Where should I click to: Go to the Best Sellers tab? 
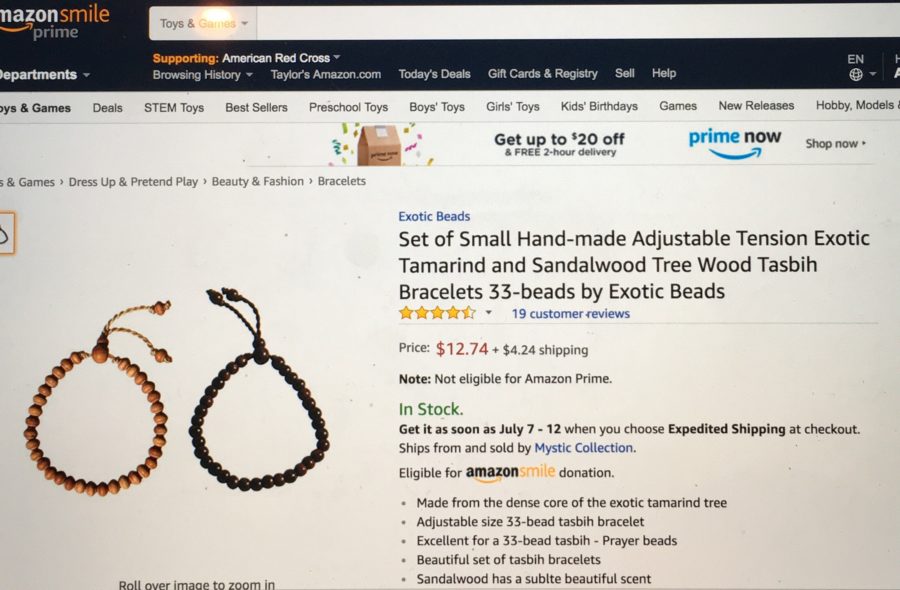point(256,107)
